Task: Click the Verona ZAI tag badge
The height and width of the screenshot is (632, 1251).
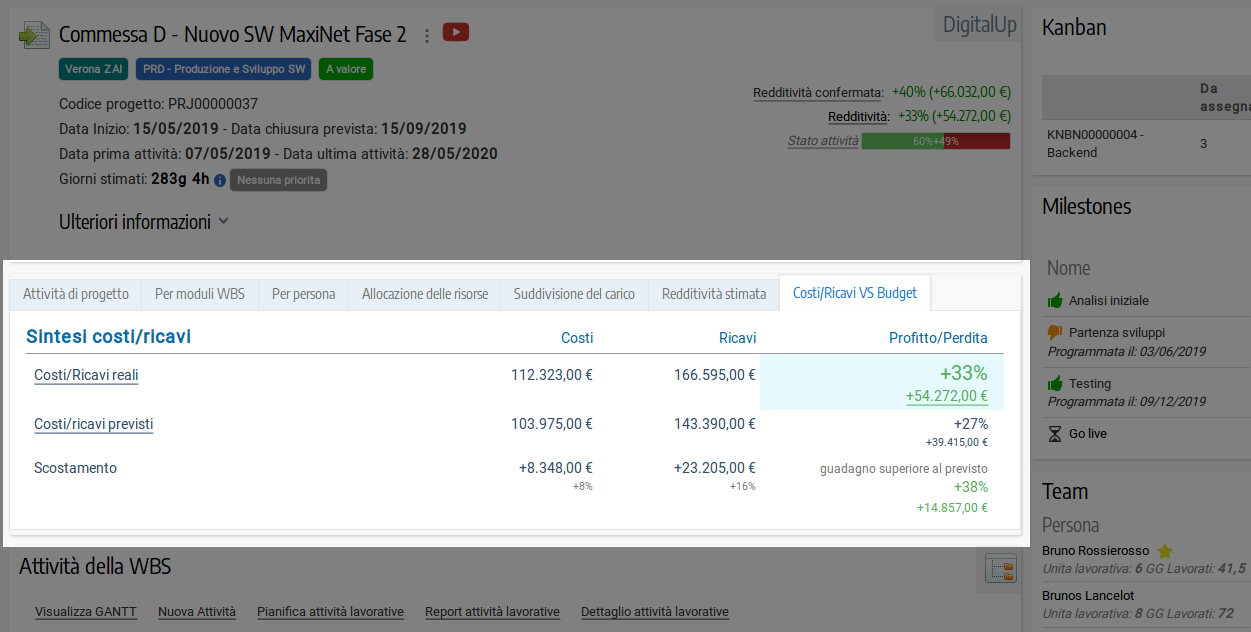Action: pos(93,69)
